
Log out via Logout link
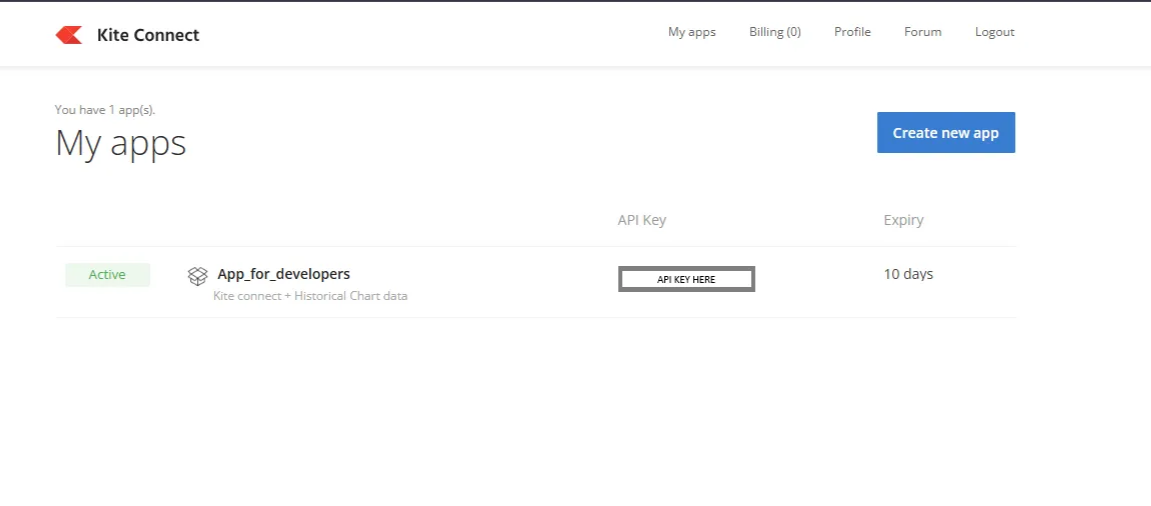(995, 32)
